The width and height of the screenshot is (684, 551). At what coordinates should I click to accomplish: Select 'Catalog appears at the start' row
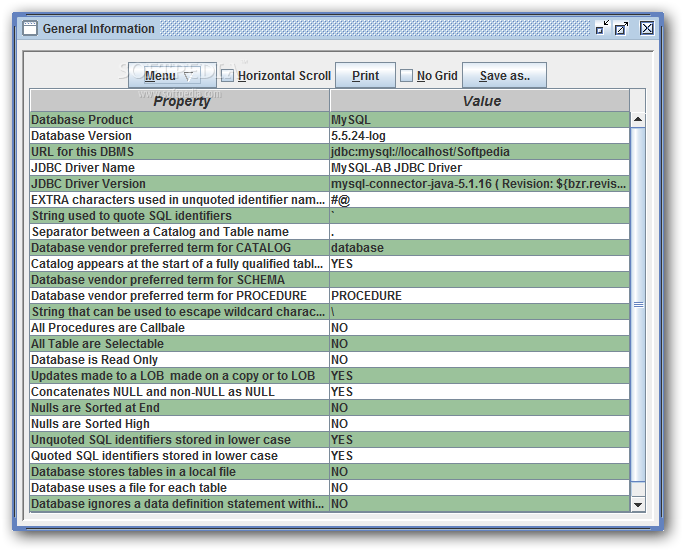point(330,264)
